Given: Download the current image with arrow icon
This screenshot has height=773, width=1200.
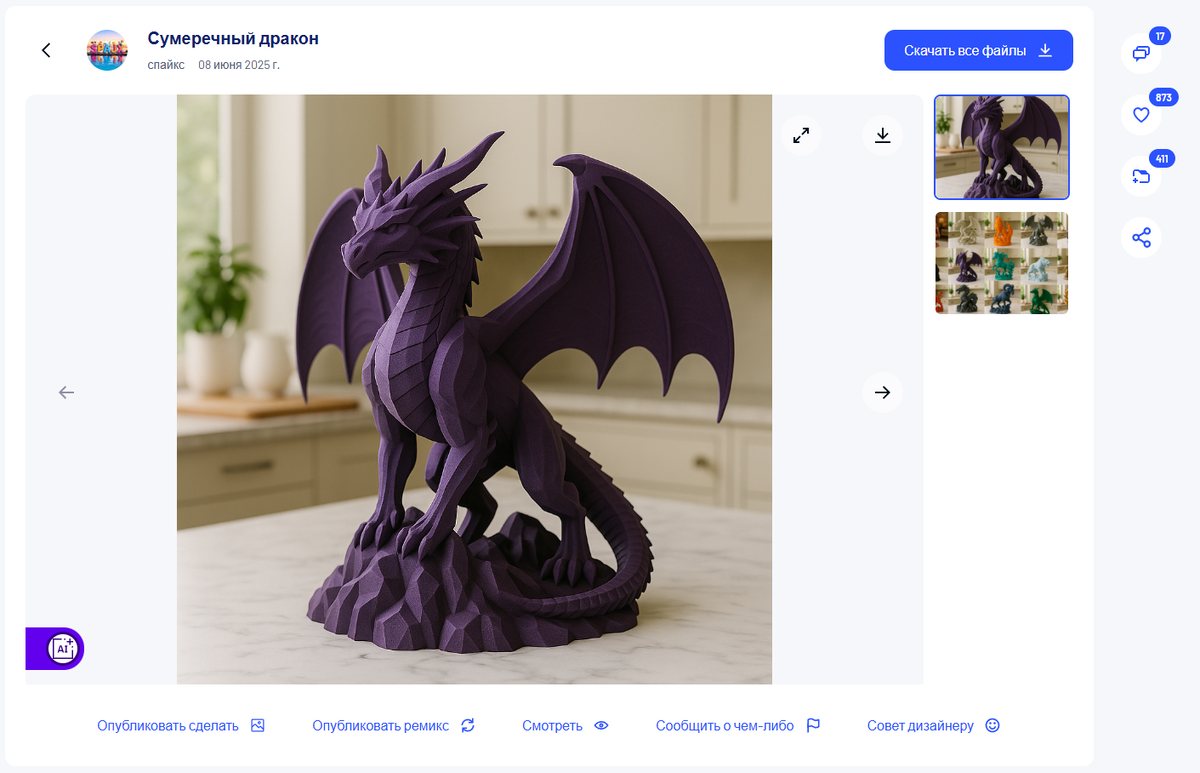Looking at the screenshot, I should [882, 135].
